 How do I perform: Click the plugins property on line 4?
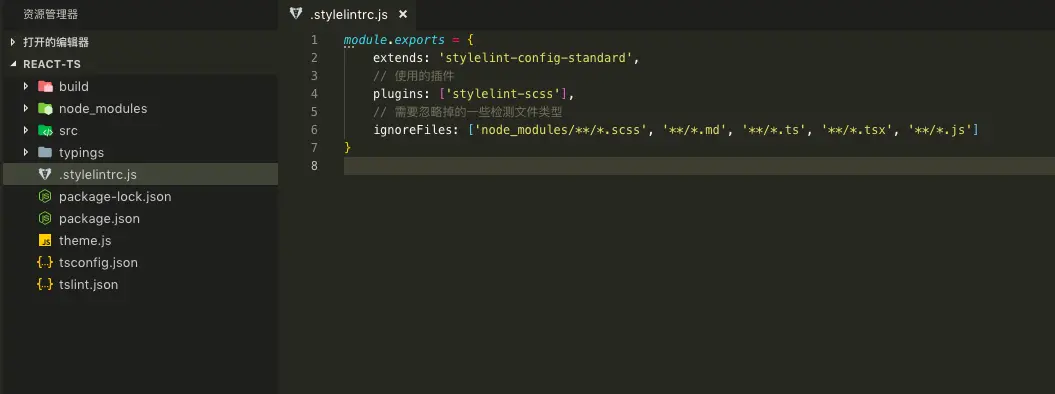(x=398, y=93)
